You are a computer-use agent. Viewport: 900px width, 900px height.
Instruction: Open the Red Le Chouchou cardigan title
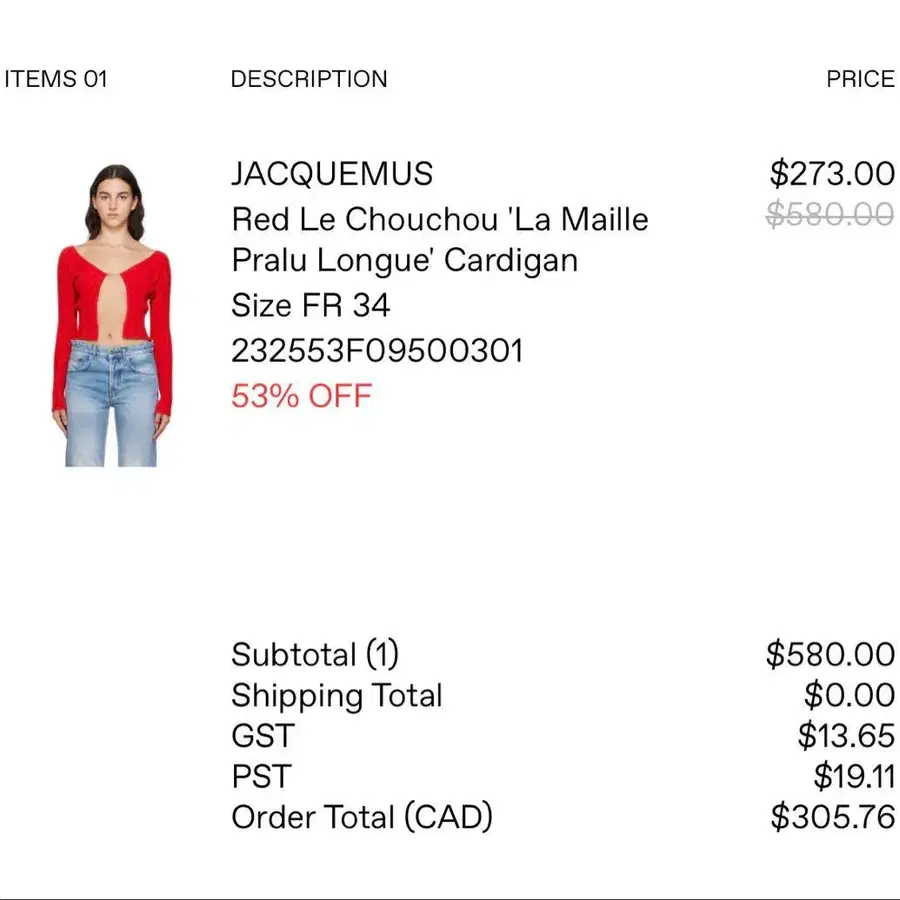pos(440,239)
